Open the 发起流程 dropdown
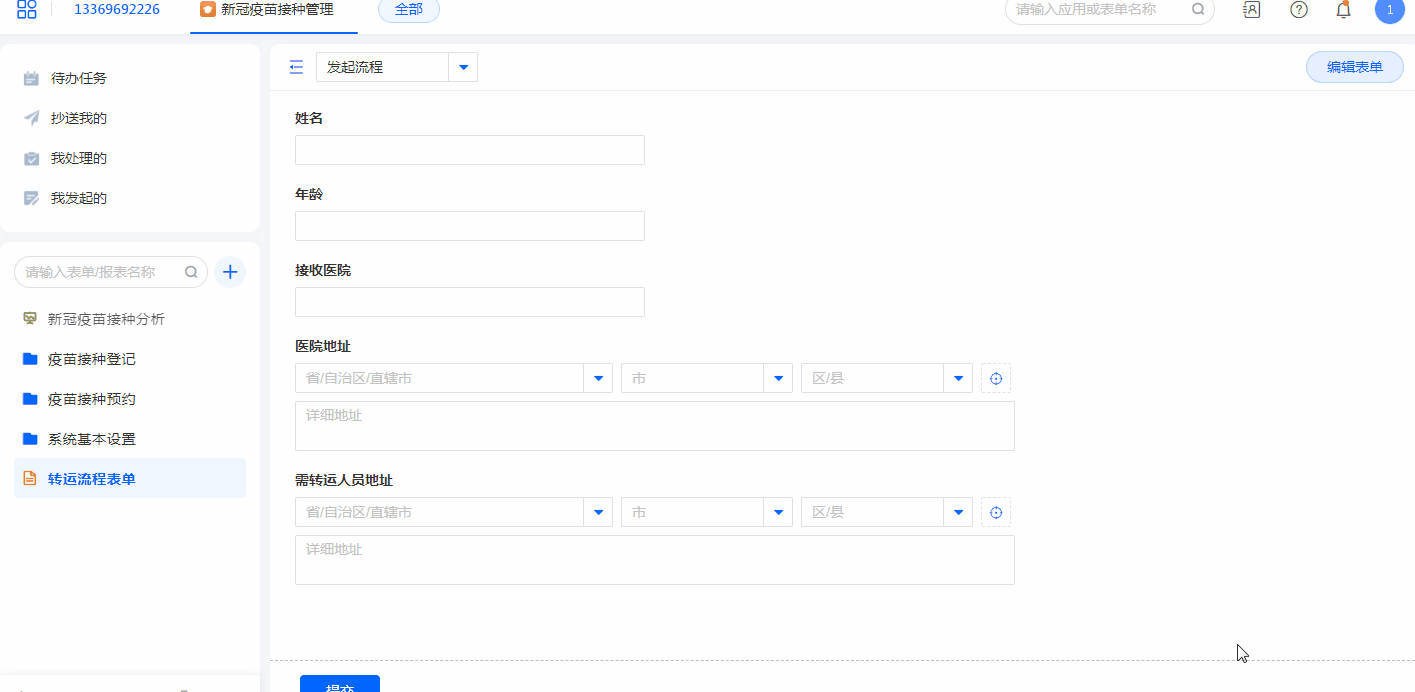Screen dimensions: 1415x692 463,67
